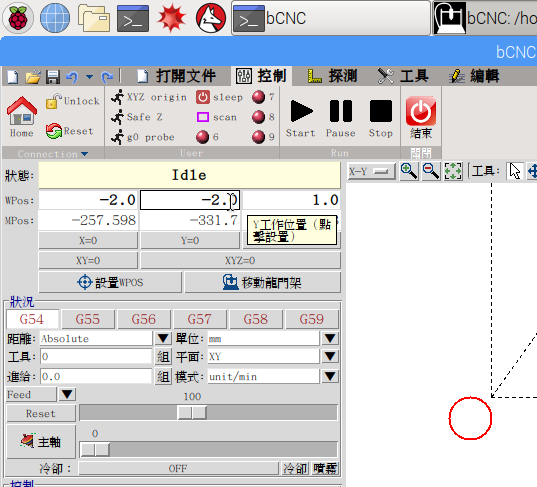Open the 單位 mm dropdown

point(330,339)
